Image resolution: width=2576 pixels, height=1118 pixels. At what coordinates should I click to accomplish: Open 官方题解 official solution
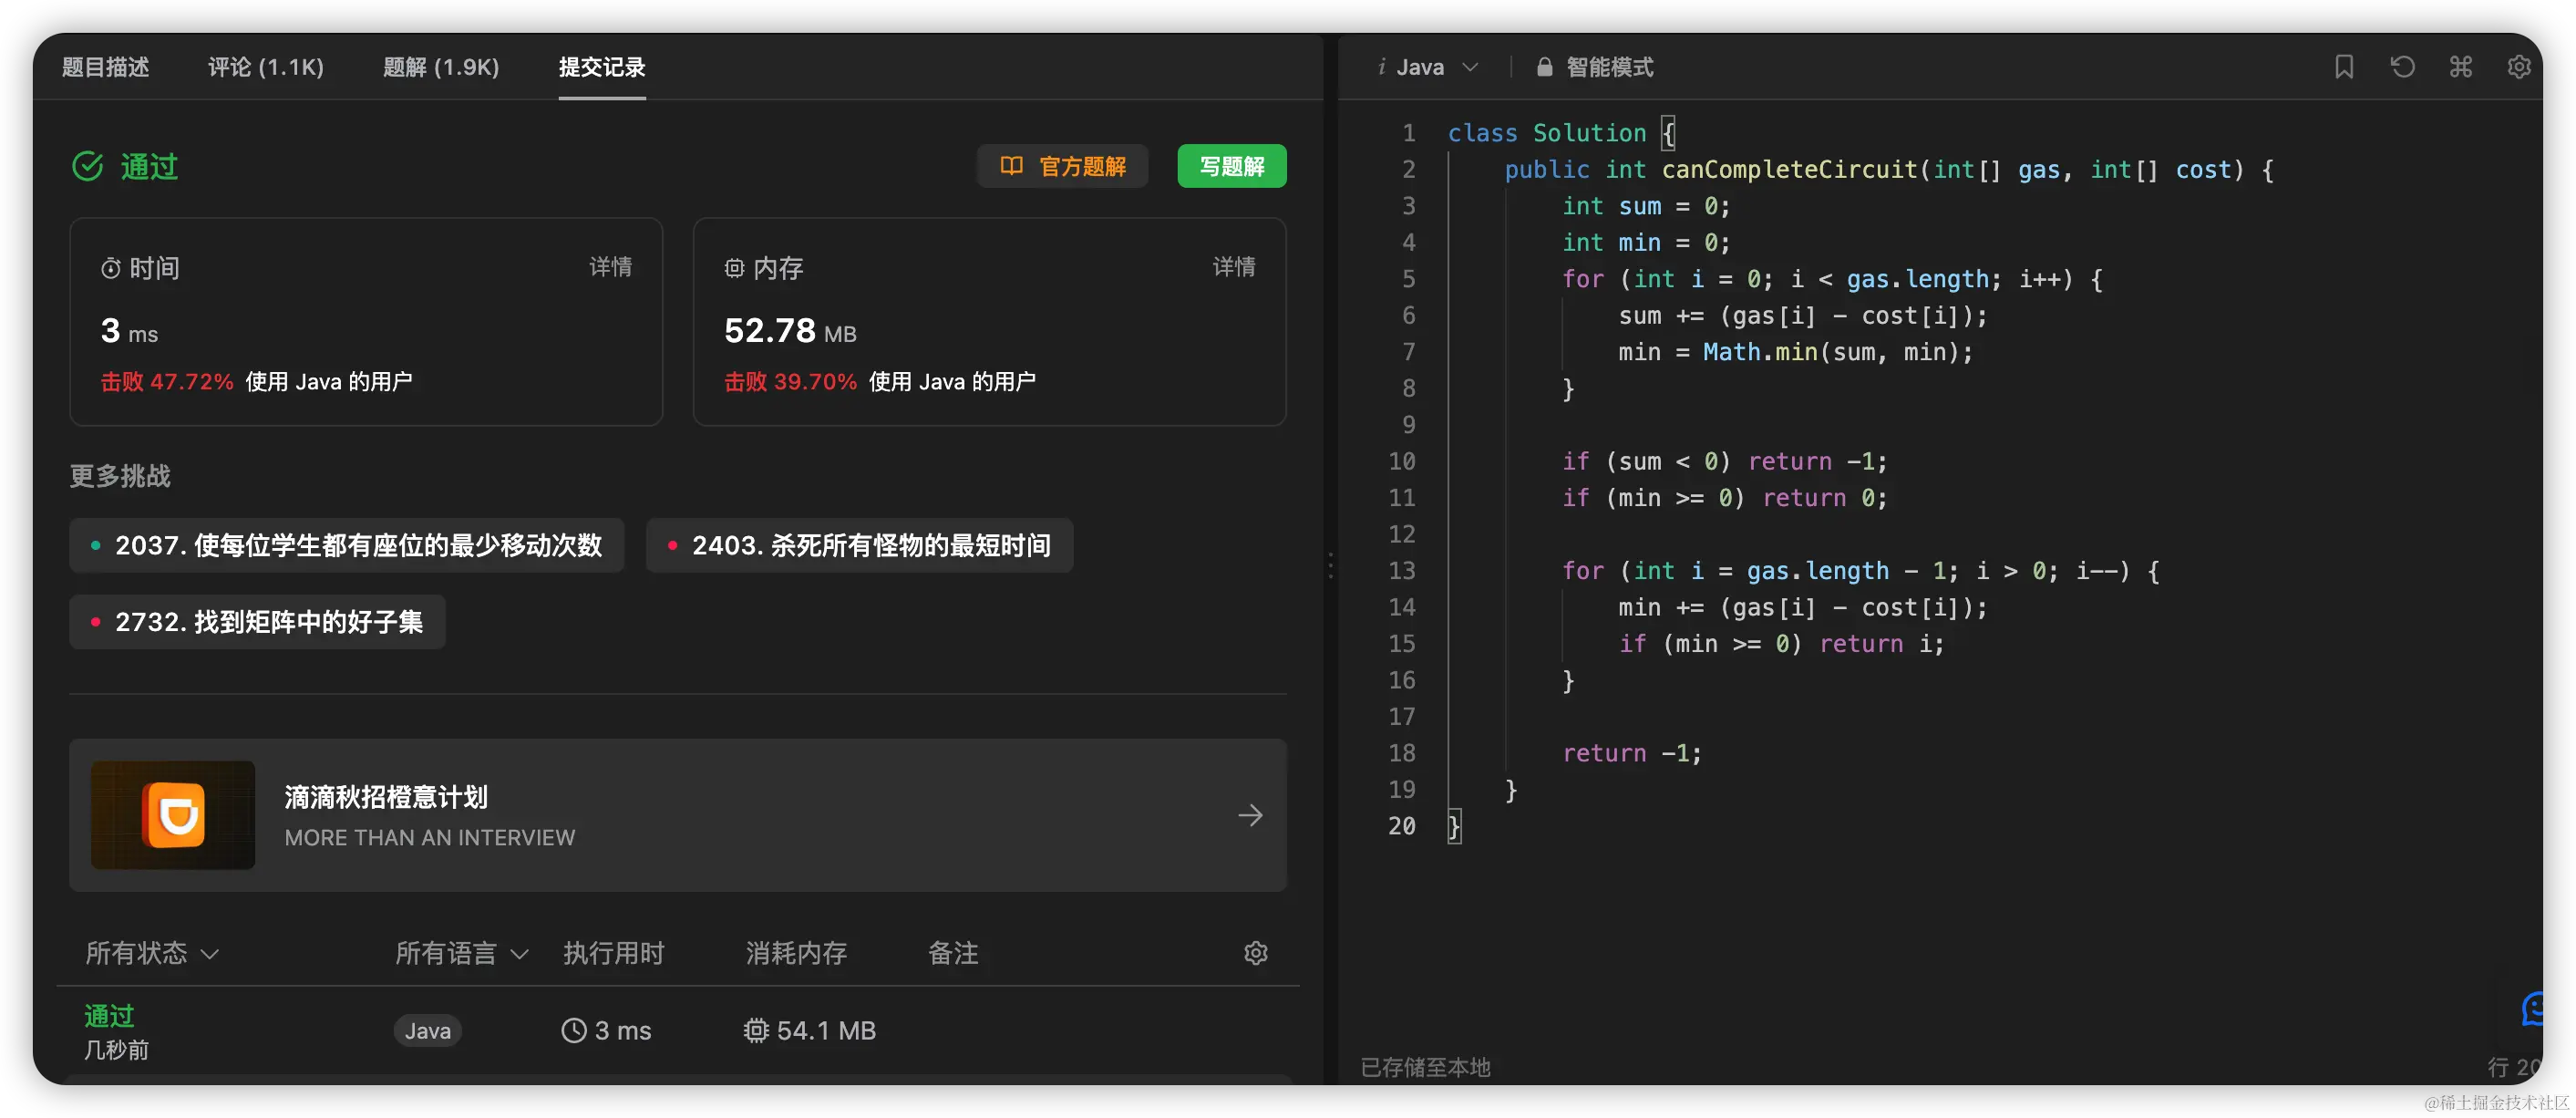click(1062, 166)
